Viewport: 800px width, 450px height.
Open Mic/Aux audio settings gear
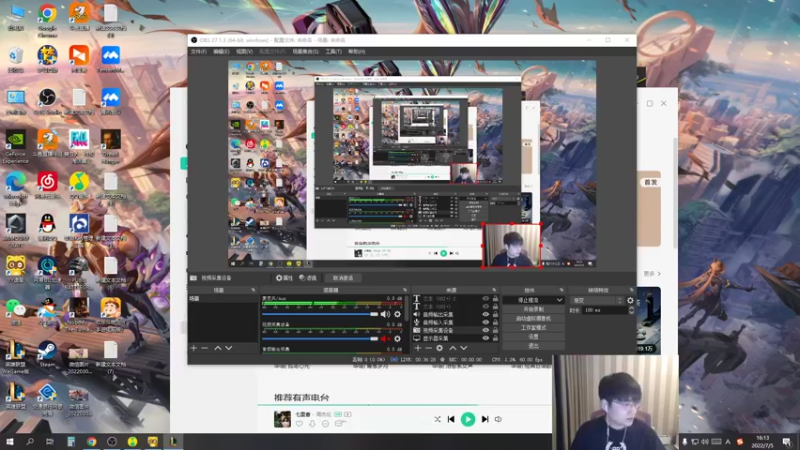click(397, 314)
